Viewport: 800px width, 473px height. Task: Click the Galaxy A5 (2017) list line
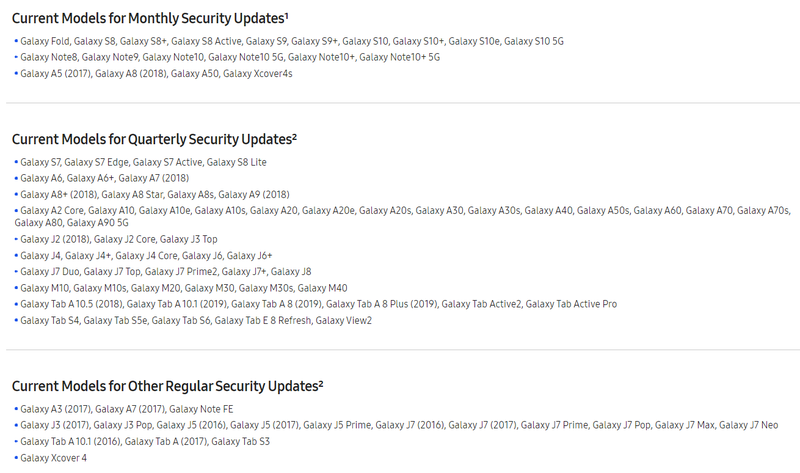[x=153, y=73]
